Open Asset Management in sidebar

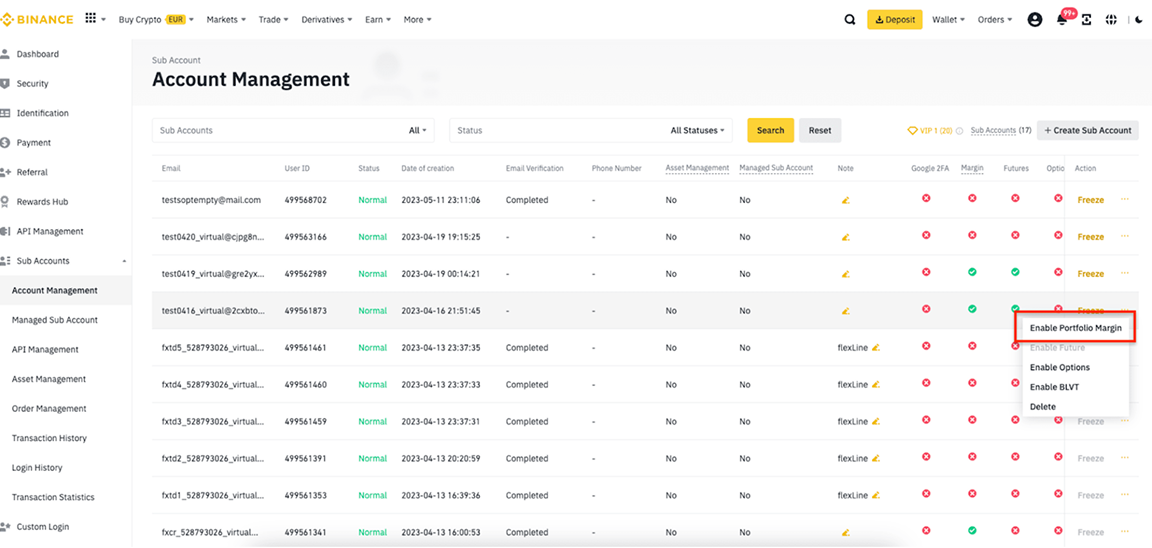pyautogui.click(x=48, y=379)
